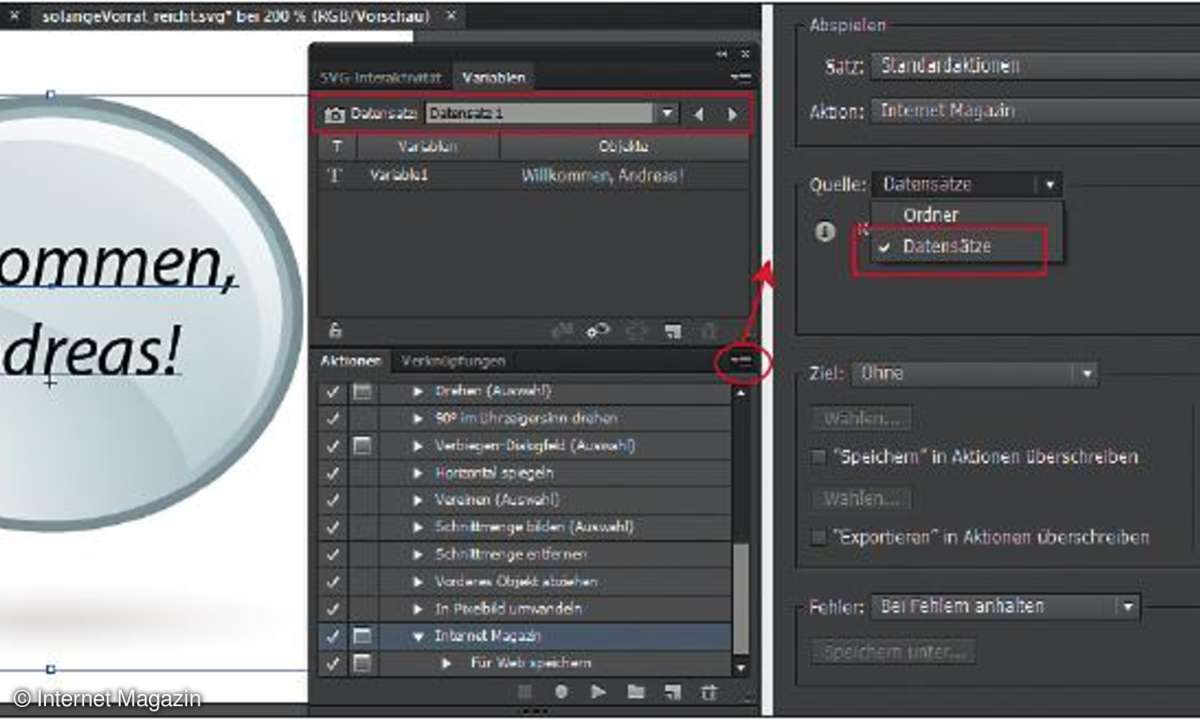
Task: Click begin recording circle in Aktionen panel
Action: (561, 691)
